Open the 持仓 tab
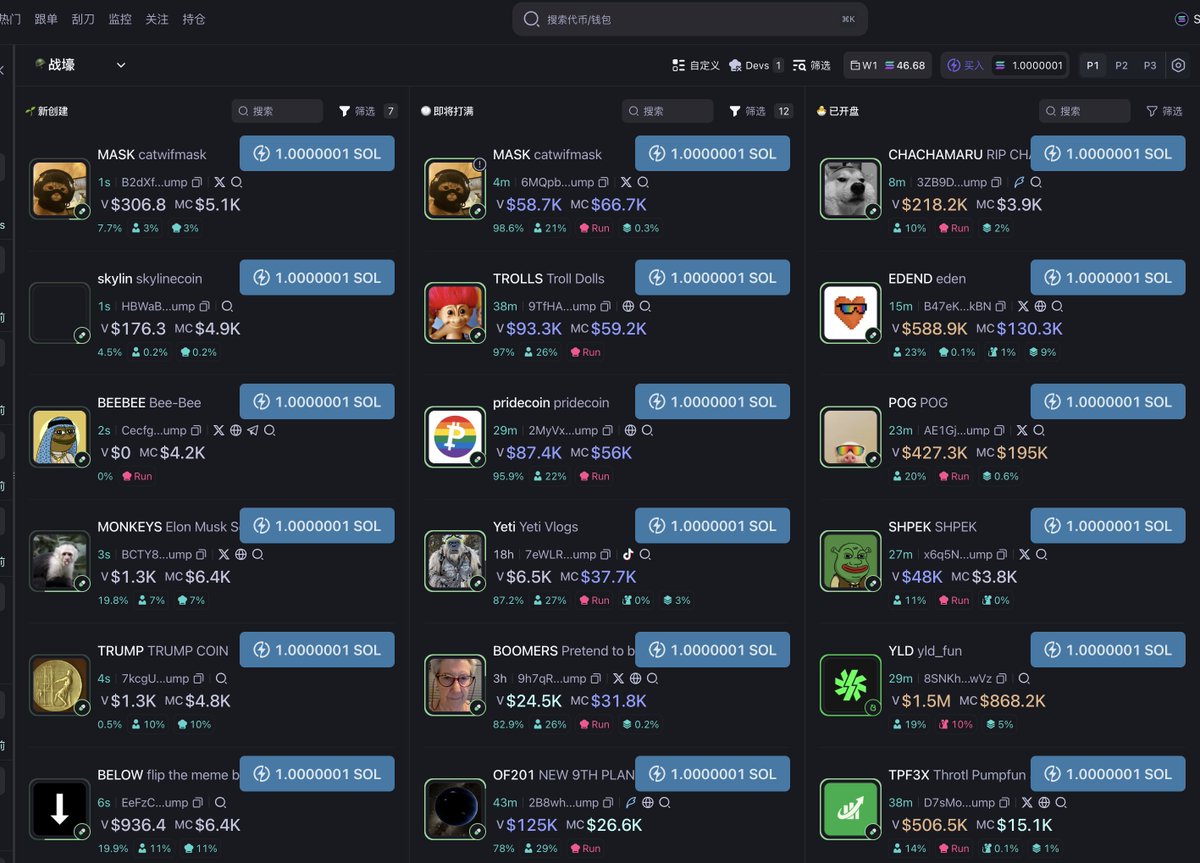The image size is (1200, 863). pyautogui.click(x=194, y=19)
